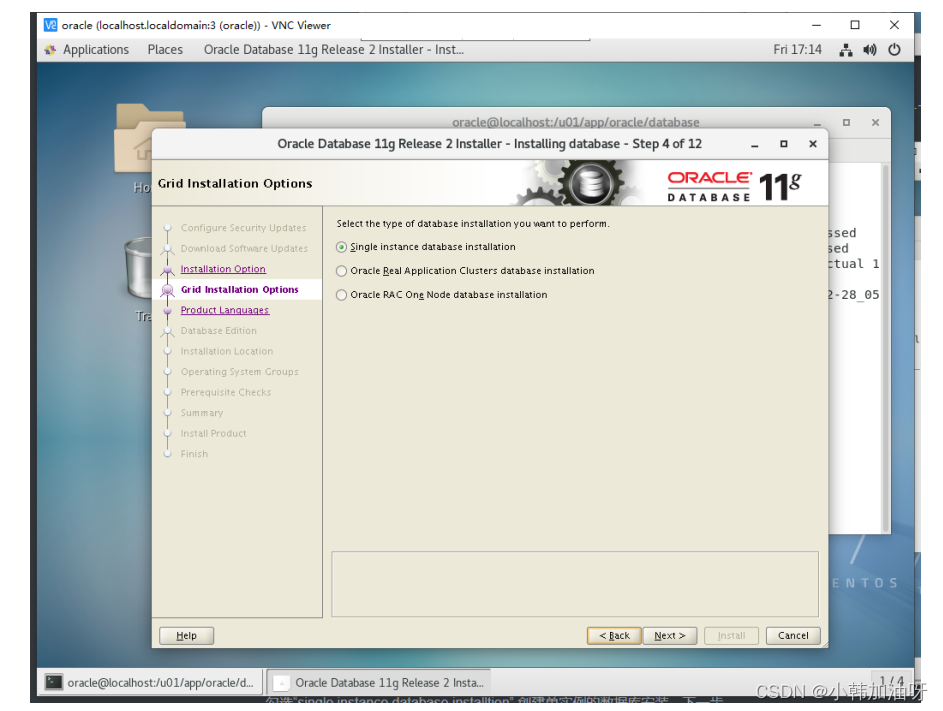Screen dimensions: 943x711
Task: Click Install Product step label
Action: point(213,433)
